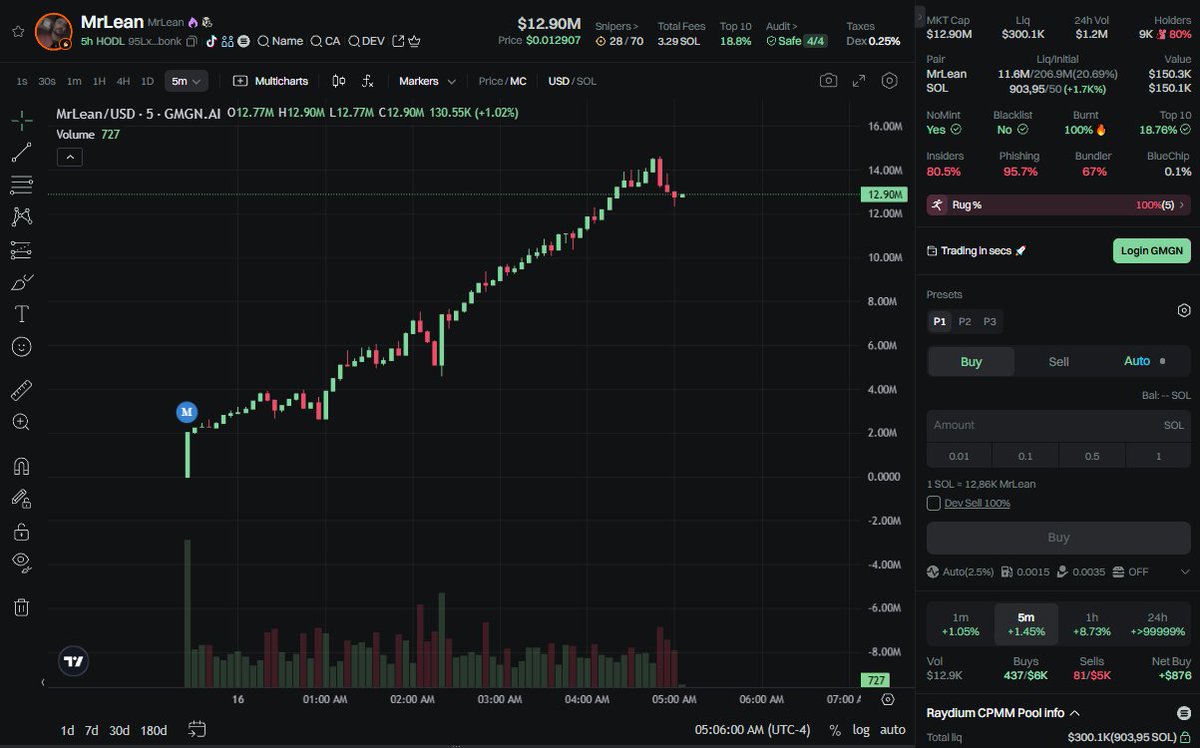
Task: Search token by CA
Action: tap(325, 41)
